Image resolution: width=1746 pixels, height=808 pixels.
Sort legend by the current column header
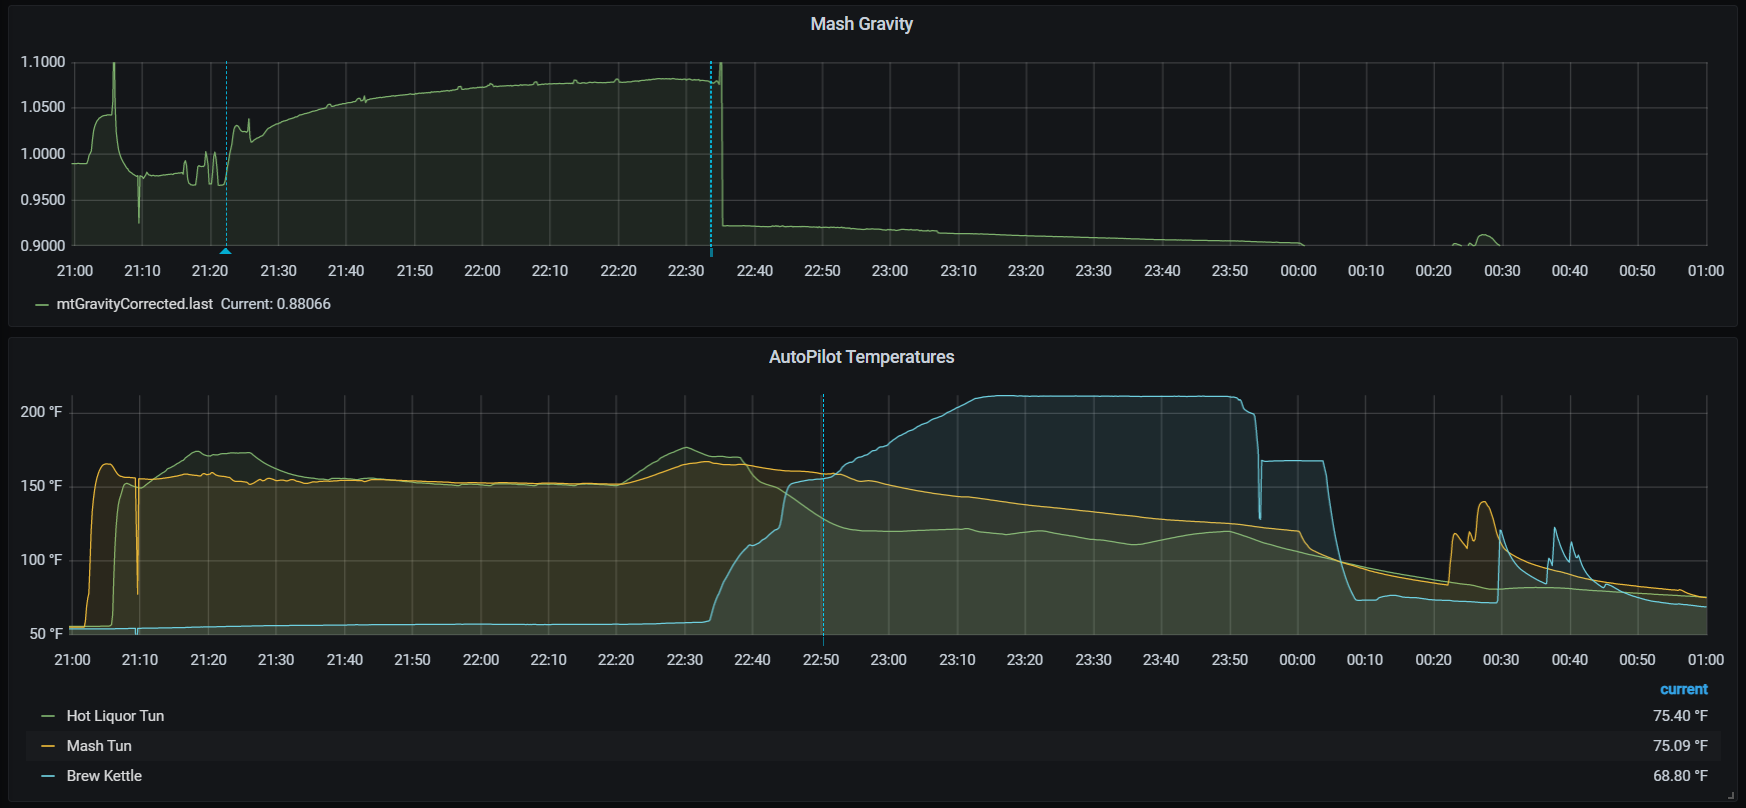pyautogui.click(x=1684, y=689)
